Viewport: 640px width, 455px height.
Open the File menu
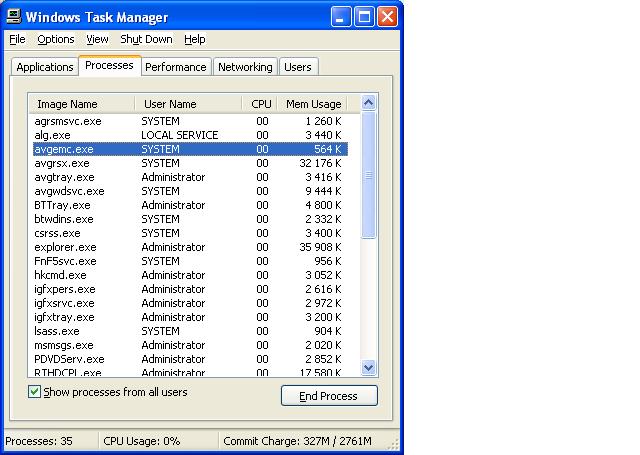[x=17, y=39]
